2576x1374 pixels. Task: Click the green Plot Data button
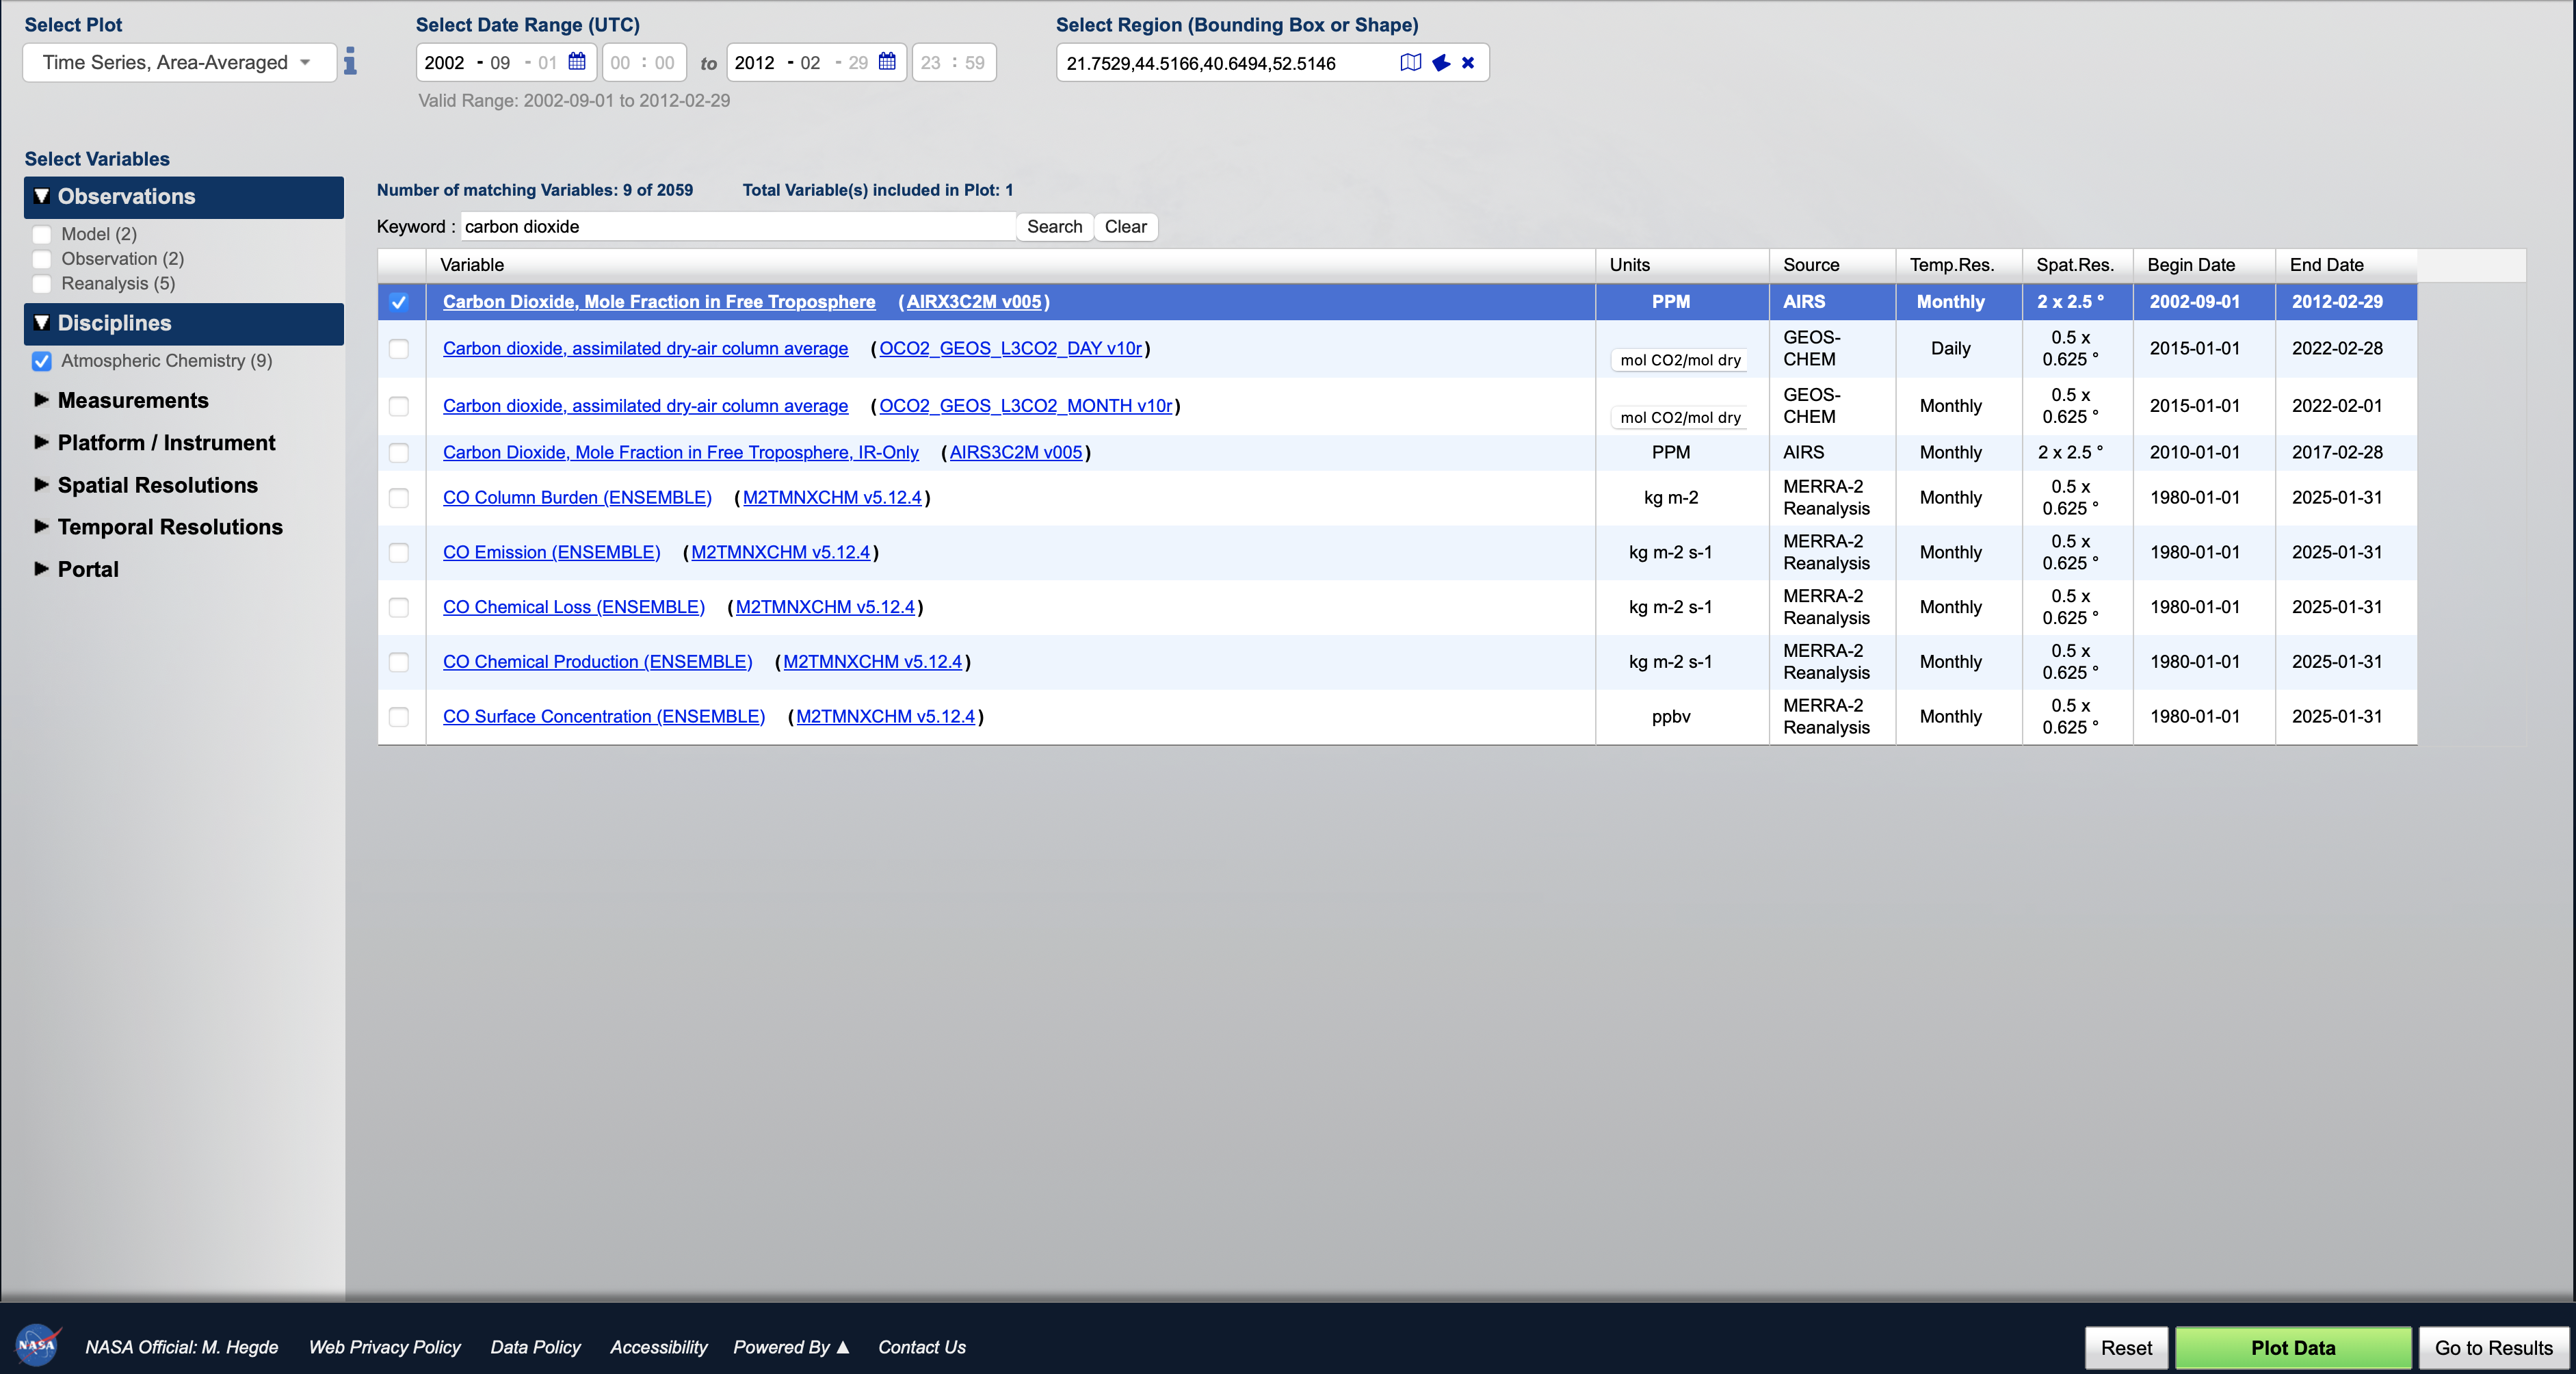pyautogui.click(x=2293, y=1347)
